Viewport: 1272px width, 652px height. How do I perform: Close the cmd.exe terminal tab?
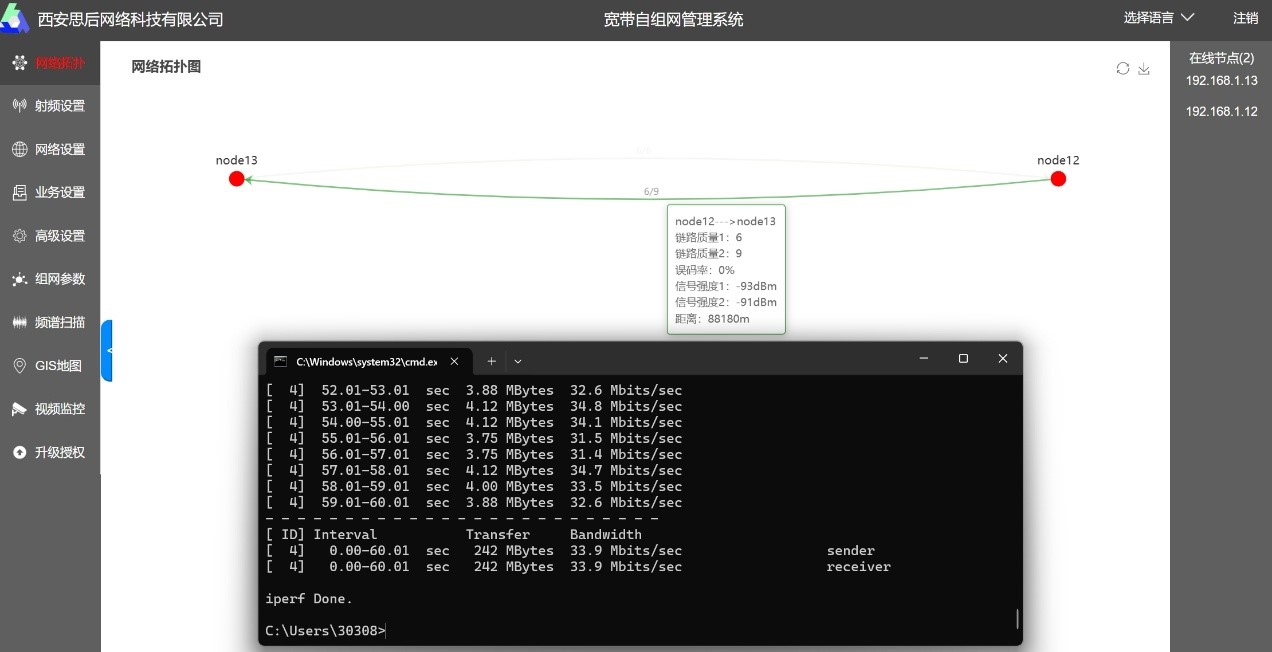pyautogui.click(x=455, y=361)
